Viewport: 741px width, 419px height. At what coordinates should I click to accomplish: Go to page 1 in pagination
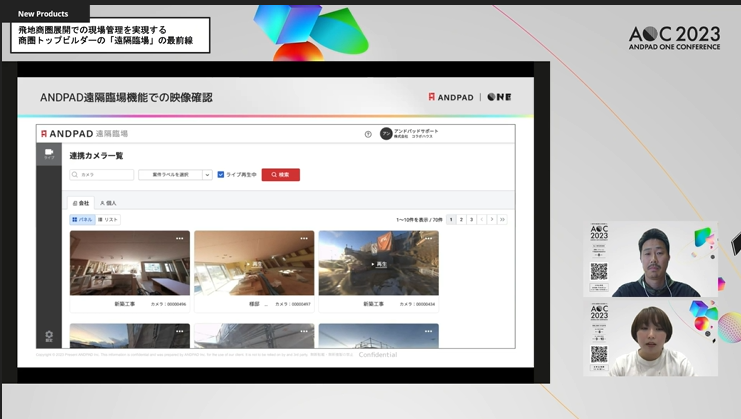click(x=451, y=219)
